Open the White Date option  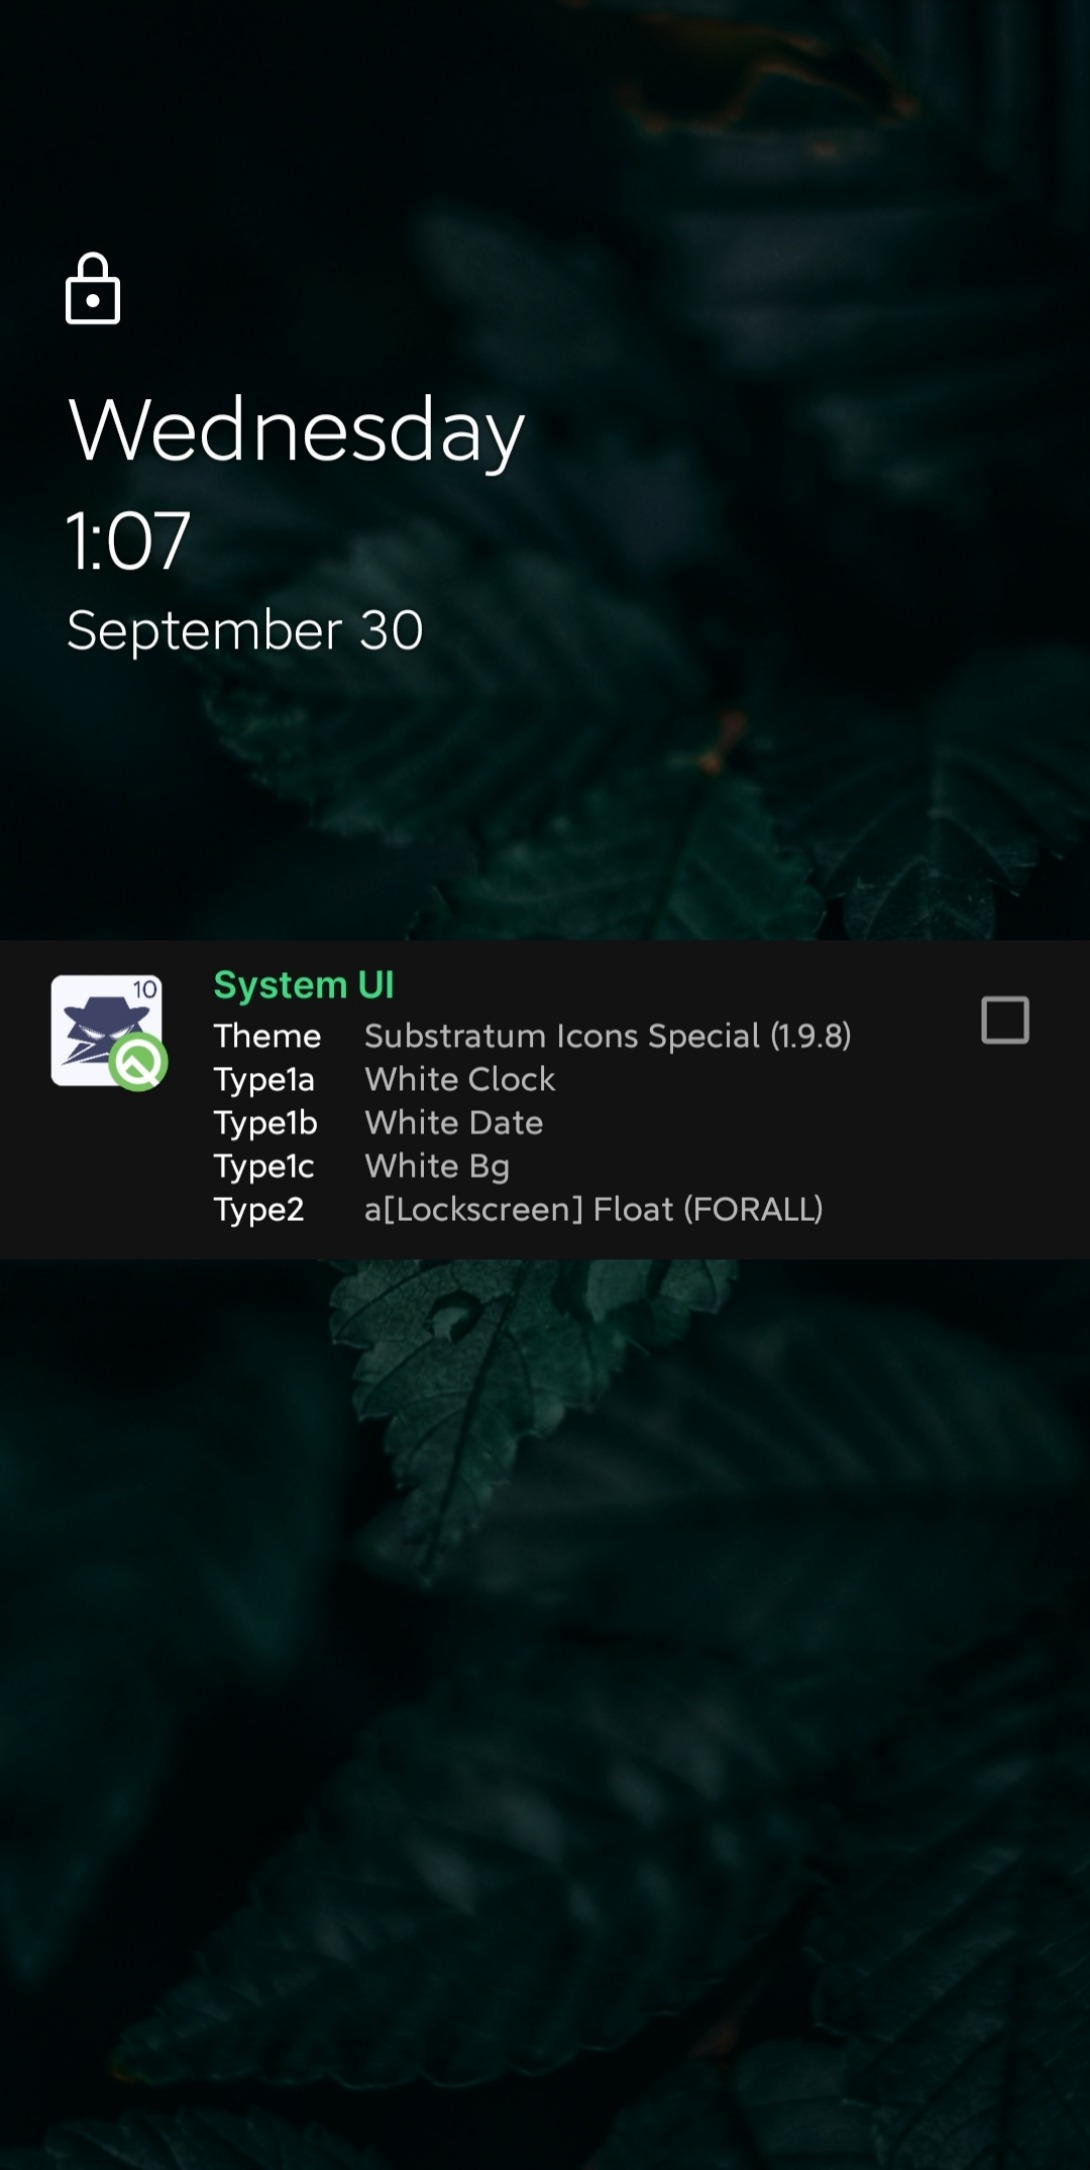pos(454,1122)
